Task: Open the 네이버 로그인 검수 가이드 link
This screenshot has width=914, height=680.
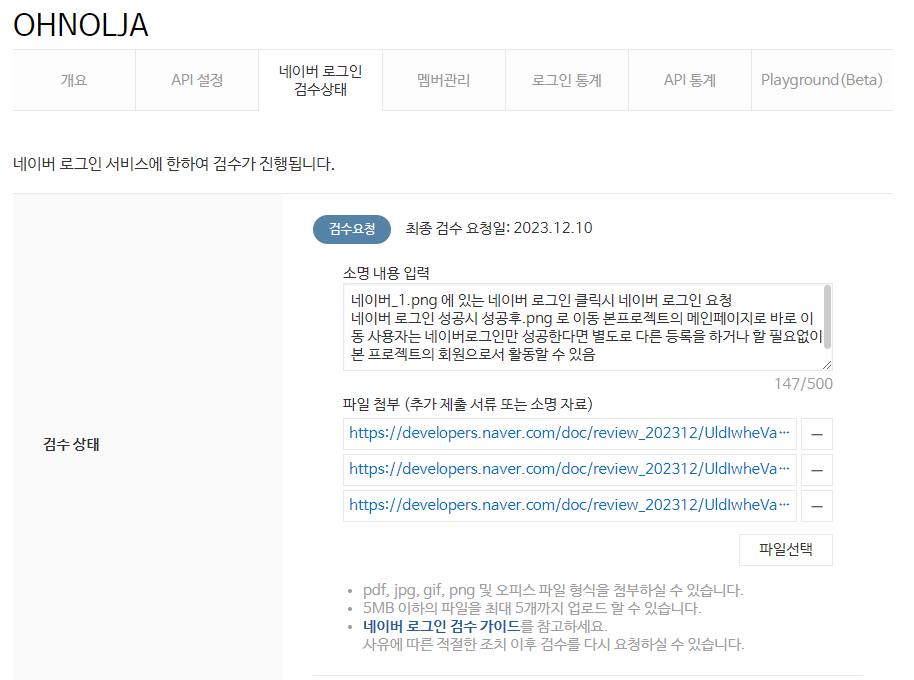Action: (x=441, y=626)
